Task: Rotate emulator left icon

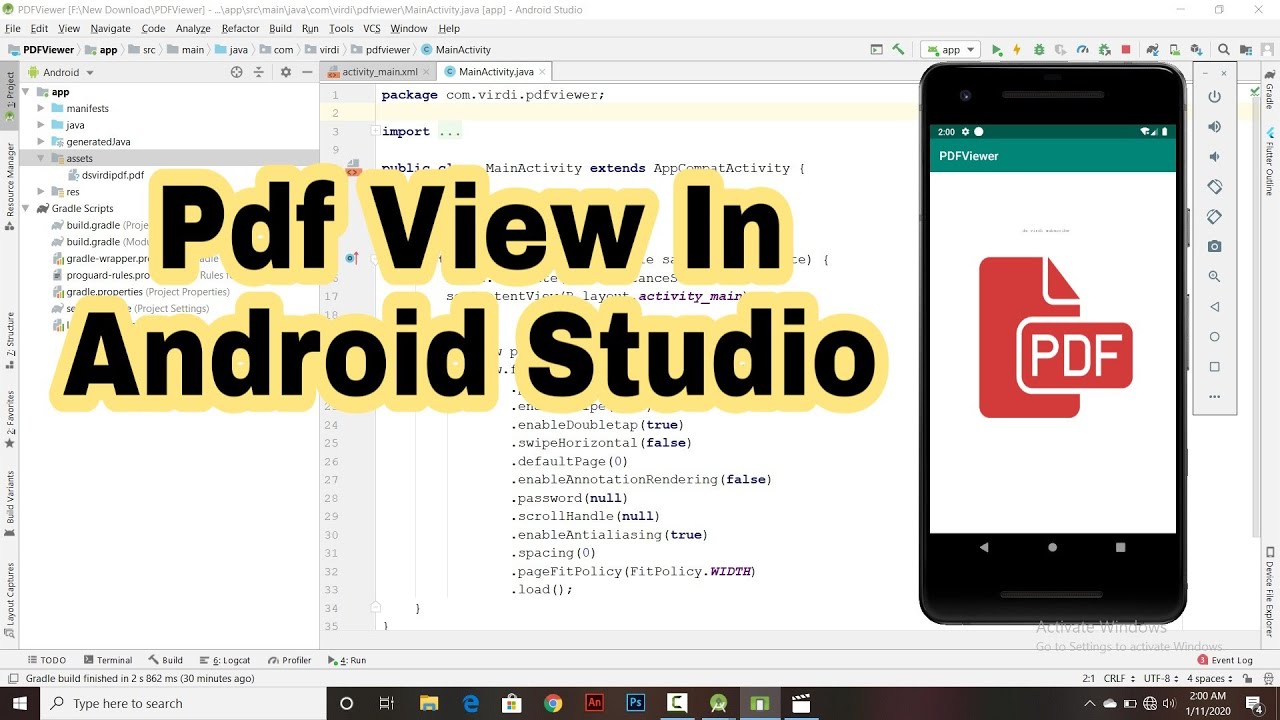Action: click(x=1214, y=187)
